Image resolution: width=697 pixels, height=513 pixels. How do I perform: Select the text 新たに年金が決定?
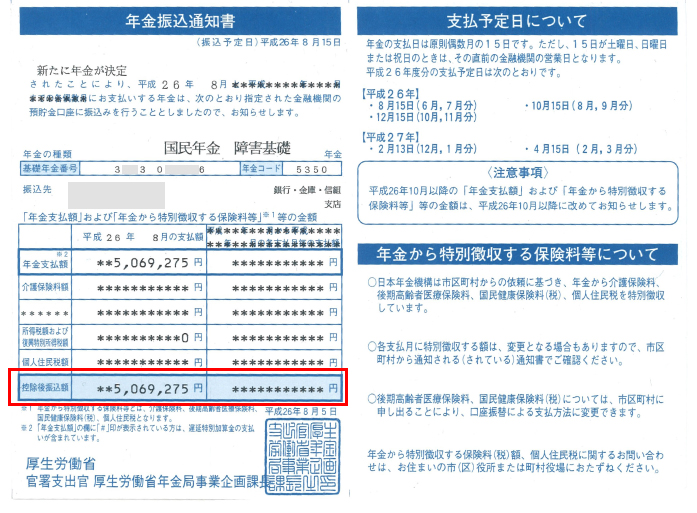click(82, 71)
